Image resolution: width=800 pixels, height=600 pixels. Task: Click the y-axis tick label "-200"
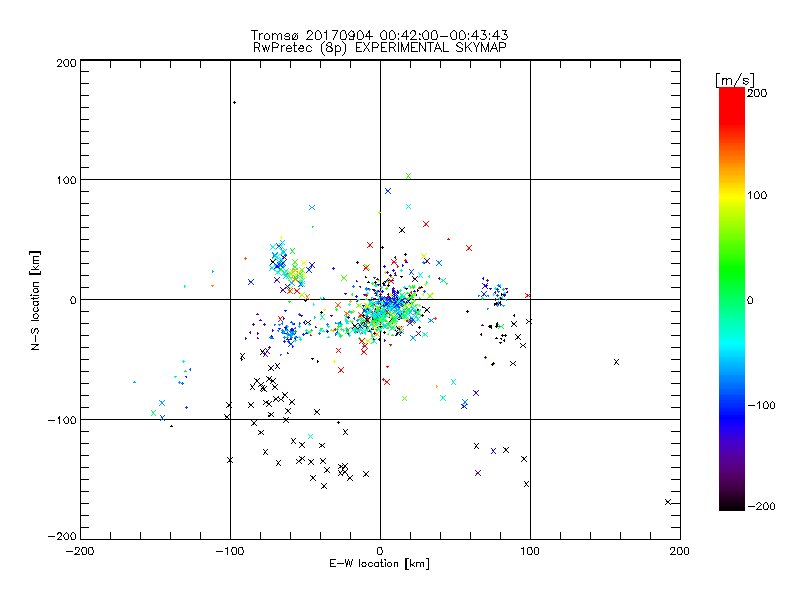pyautogui.click(x=62, y=537)
